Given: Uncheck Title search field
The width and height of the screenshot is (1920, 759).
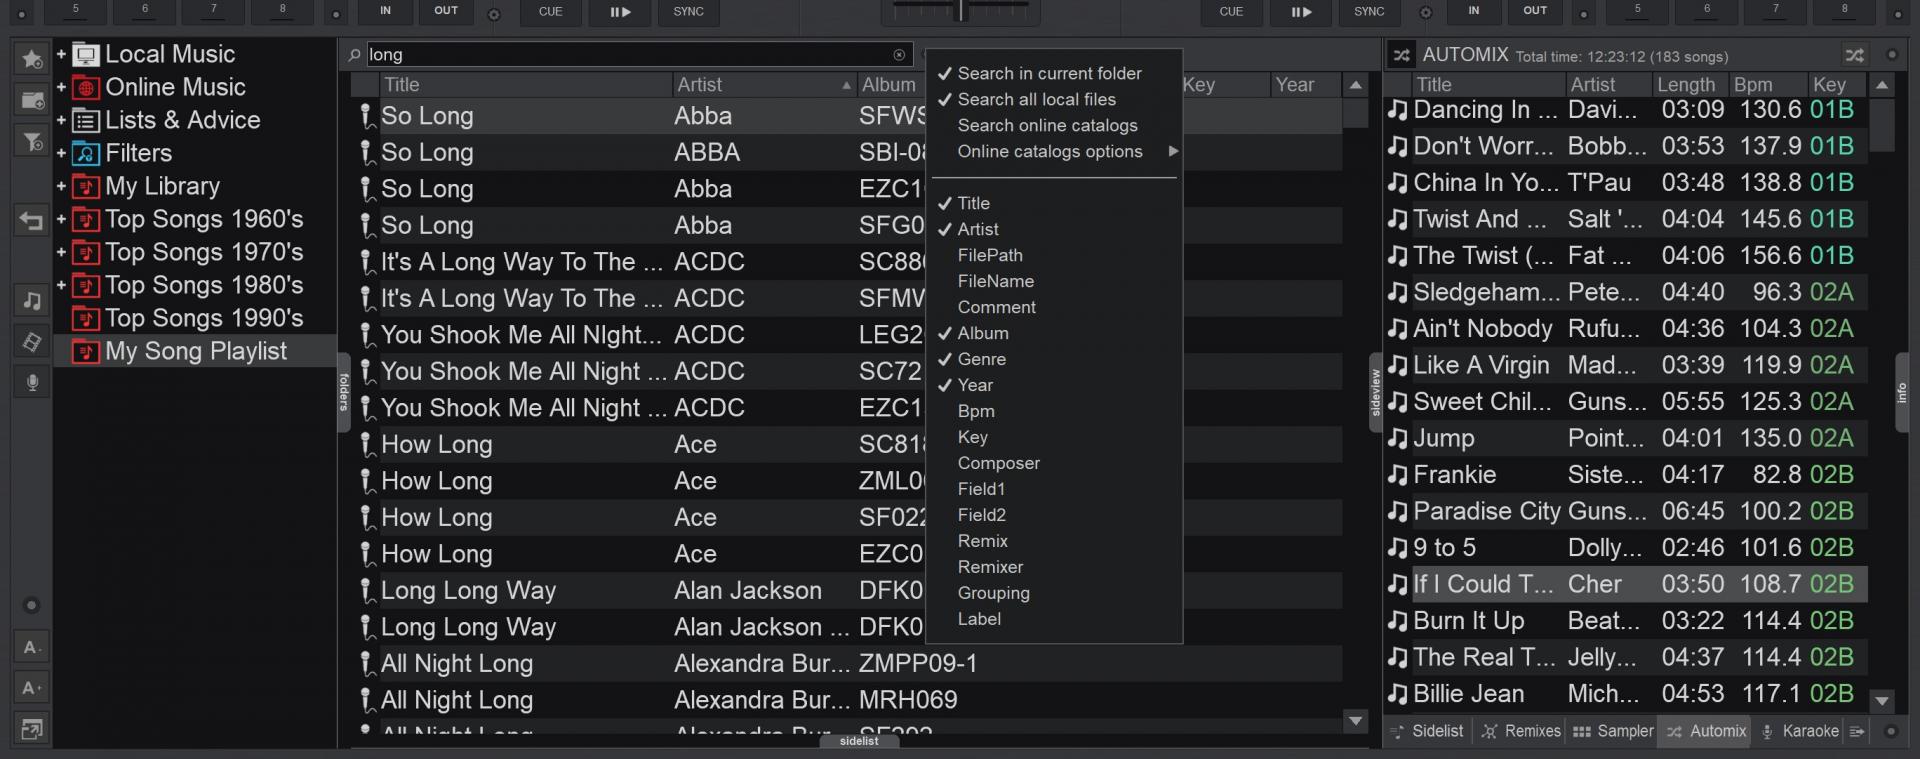Looking at the screenshot, I should pyautogui.click(x=973, y=203).
